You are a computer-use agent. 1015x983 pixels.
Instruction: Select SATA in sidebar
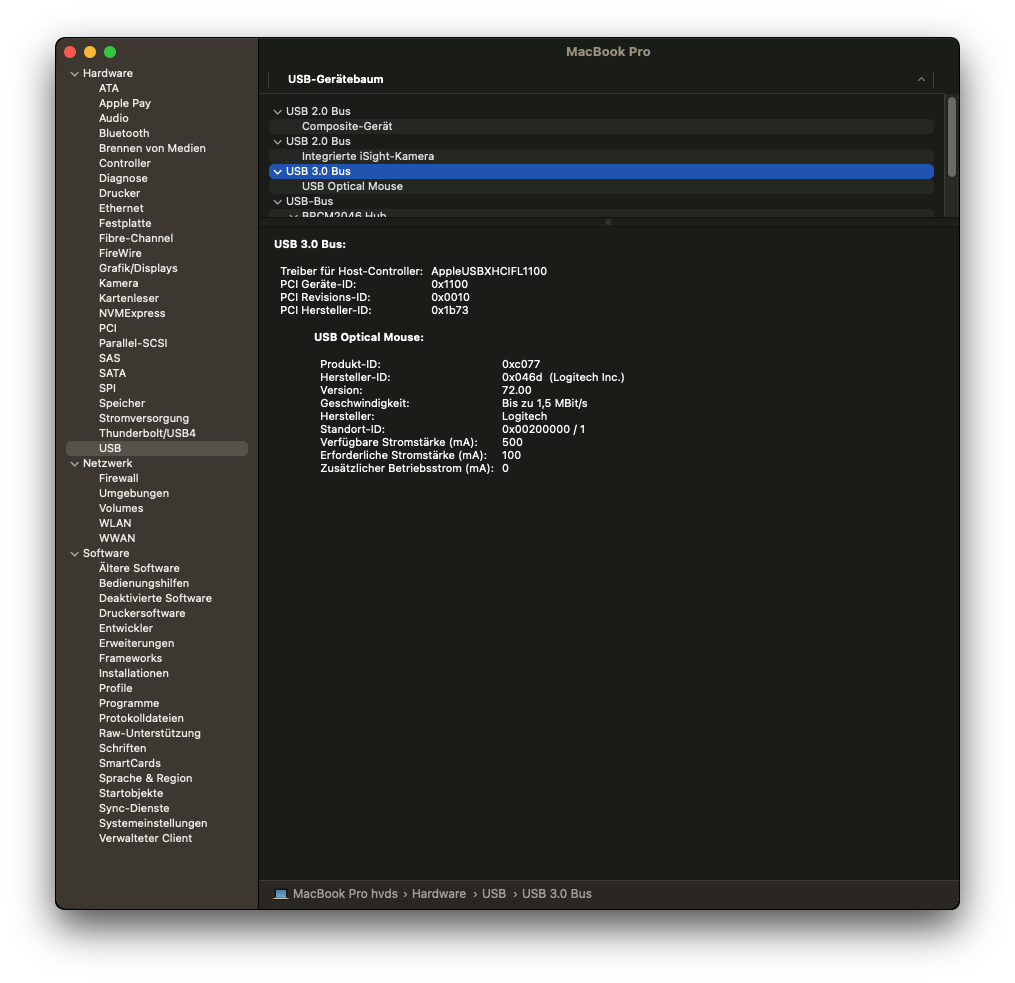[x=112, y=373]
